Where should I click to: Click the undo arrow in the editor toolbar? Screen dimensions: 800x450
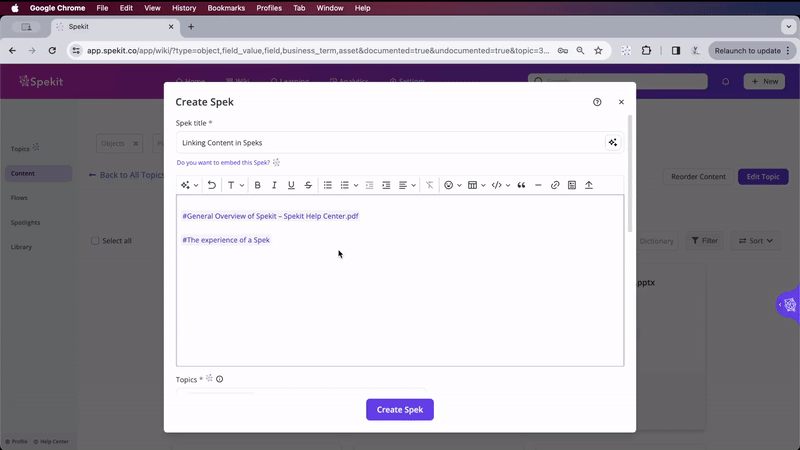point(212,185)
